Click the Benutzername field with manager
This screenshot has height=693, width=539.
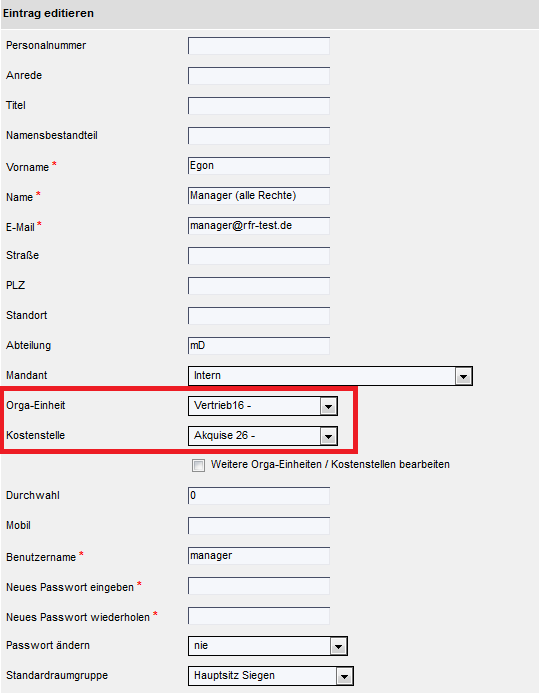coord(259,556)
